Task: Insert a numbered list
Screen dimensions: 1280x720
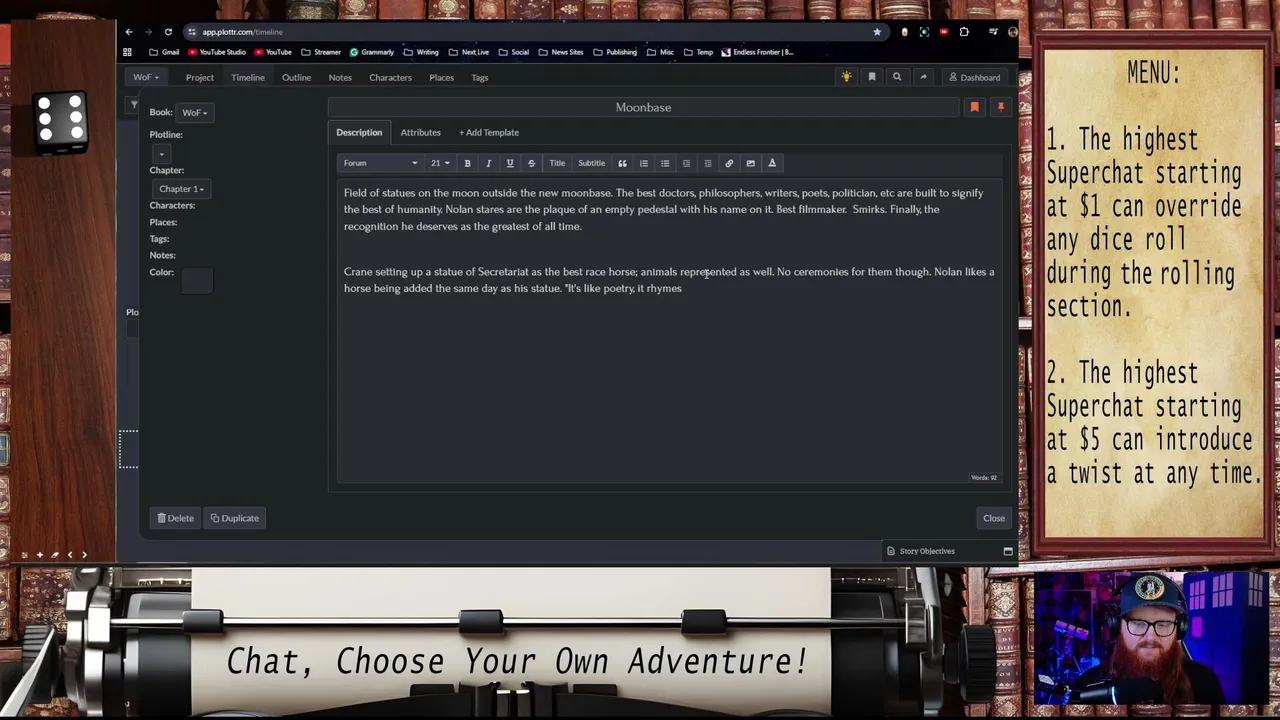Action: point(644,163)
